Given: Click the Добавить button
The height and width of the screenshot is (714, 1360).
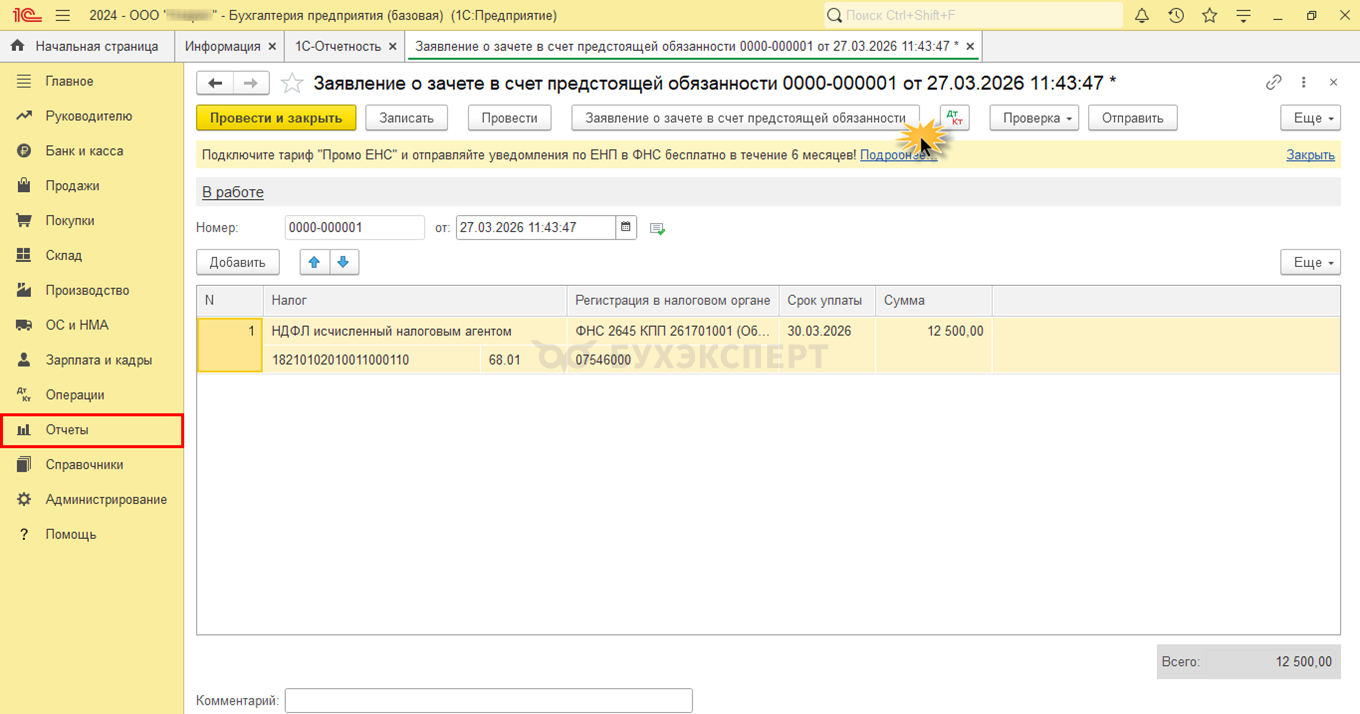Looking at the screenshot, I should 238,262.
